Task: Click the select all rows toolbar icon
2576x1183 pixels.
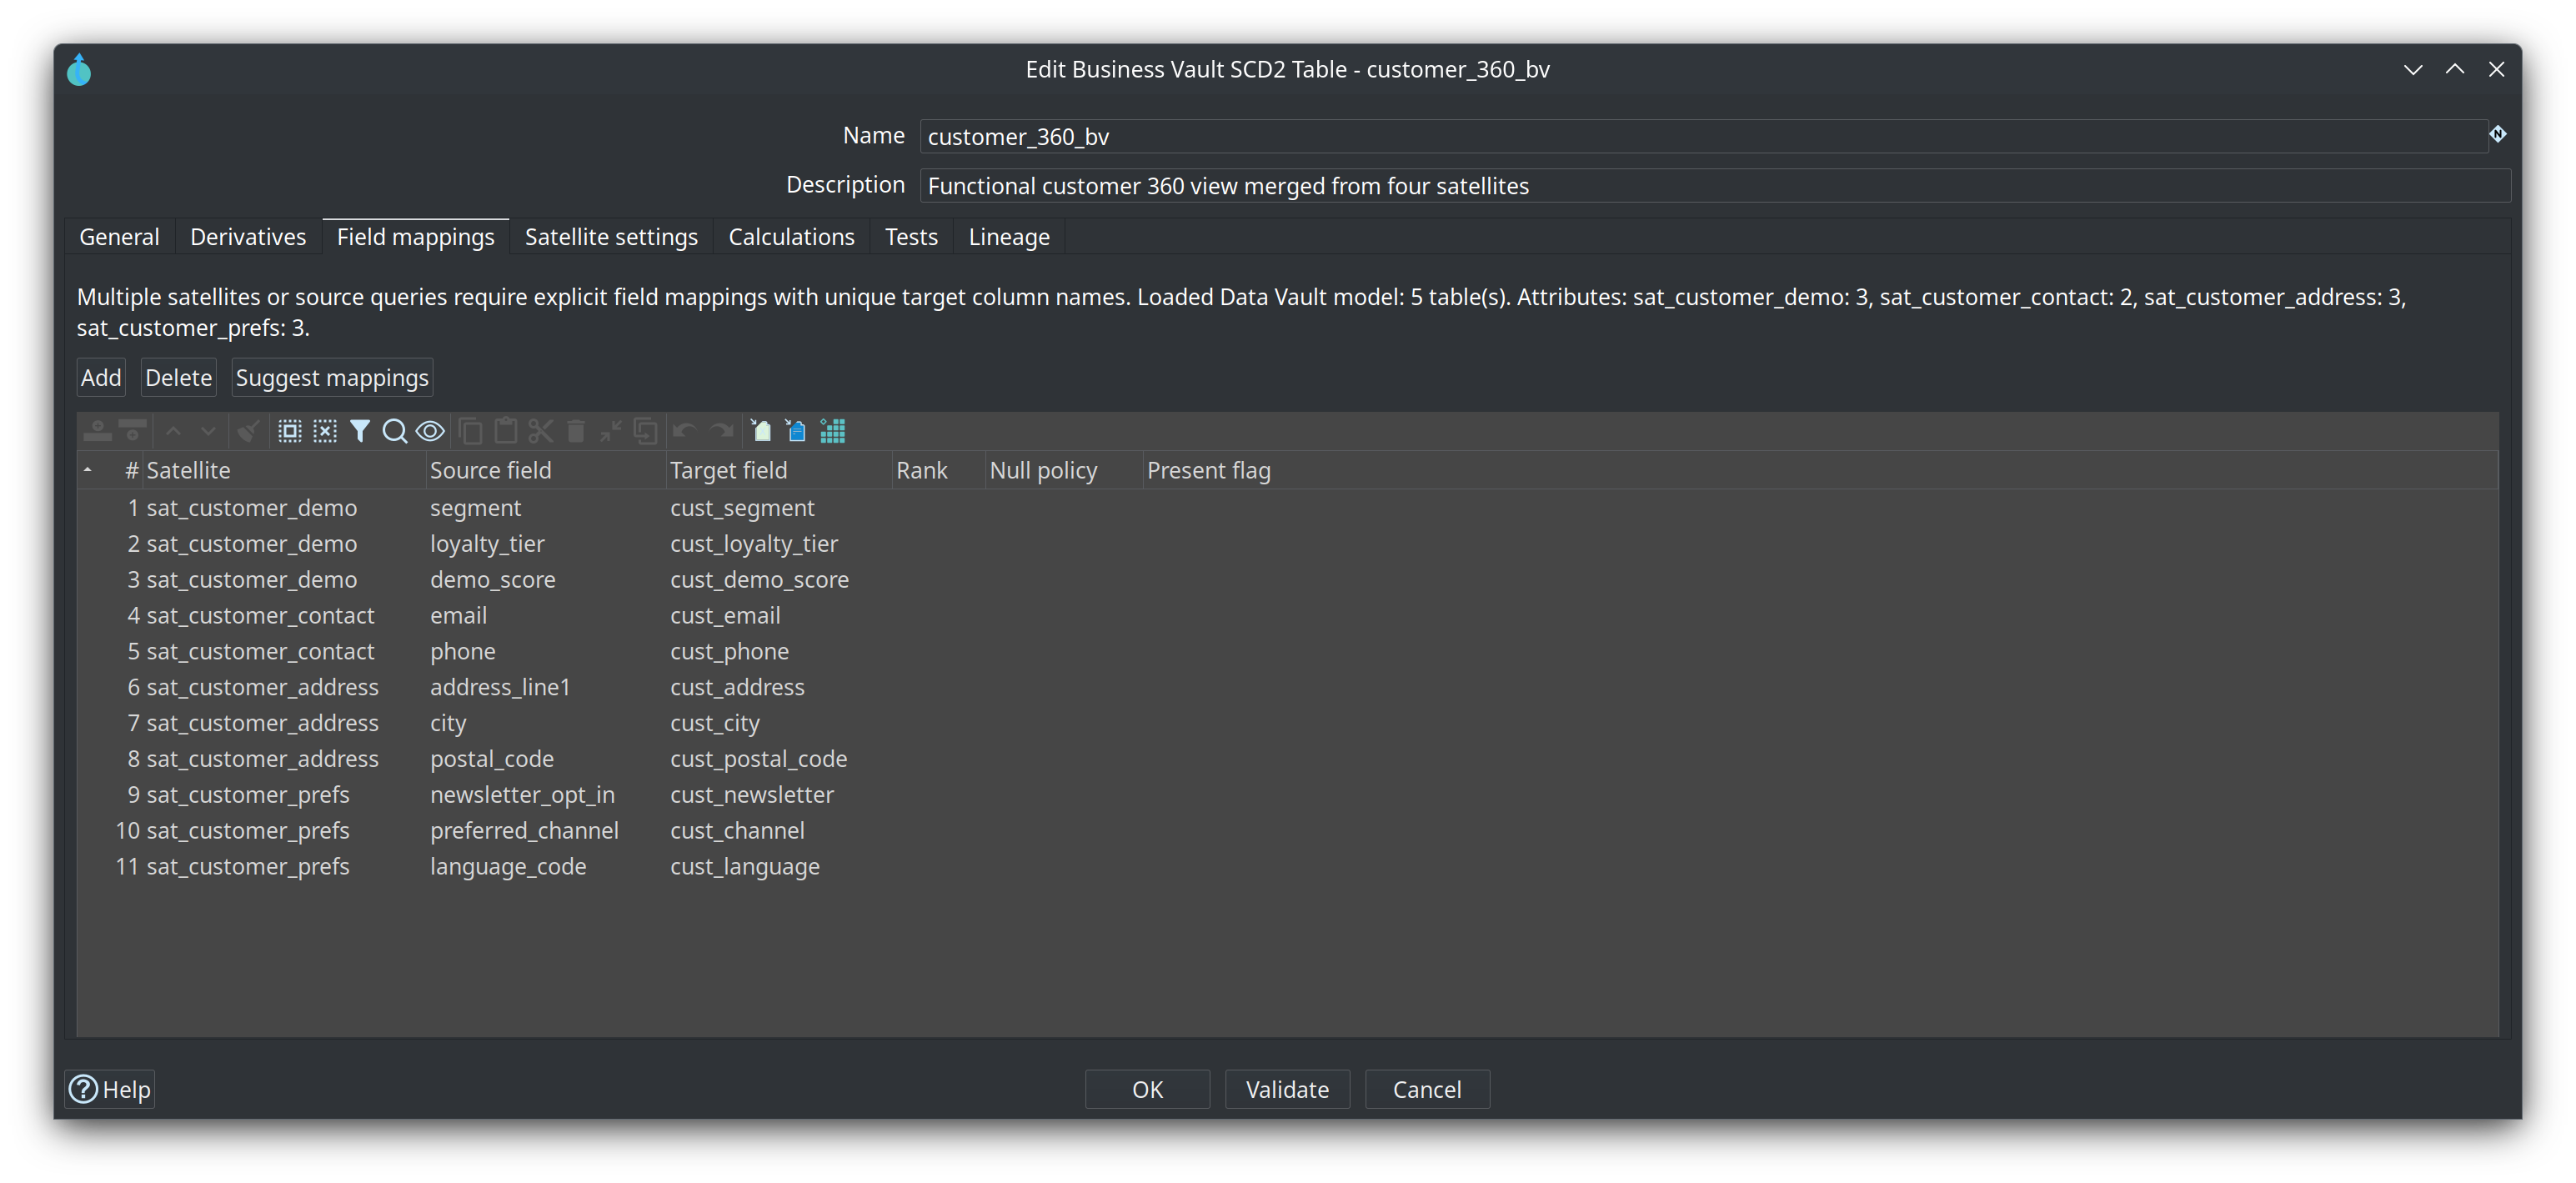Action: [x=289, y=431]
